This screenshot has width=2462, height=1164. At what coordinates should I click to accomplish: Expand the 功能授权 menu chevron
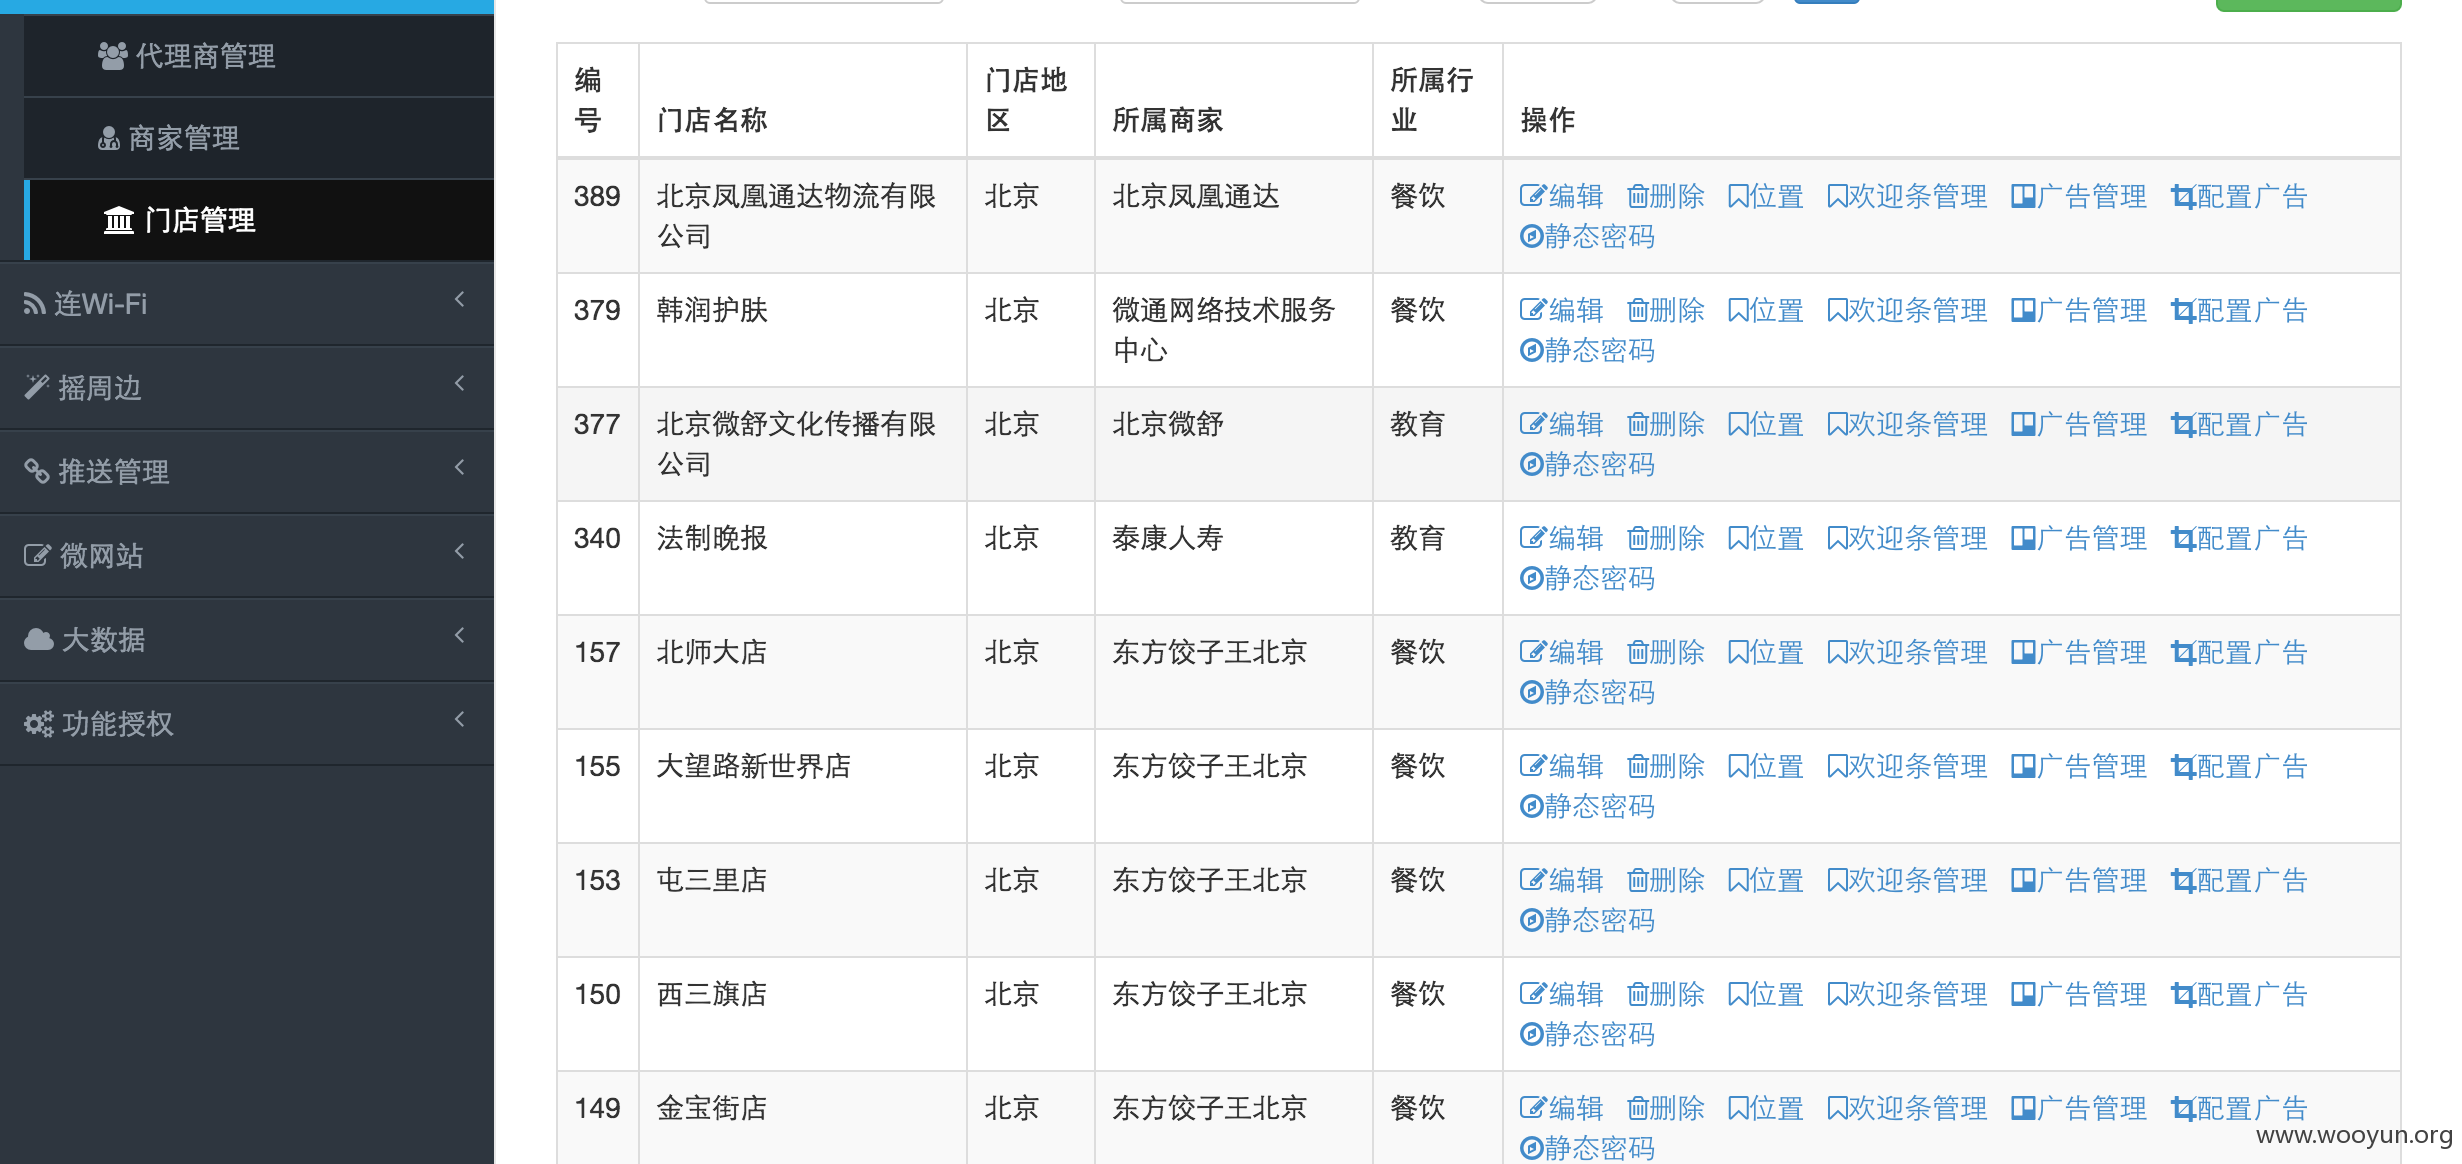(460, 719)
